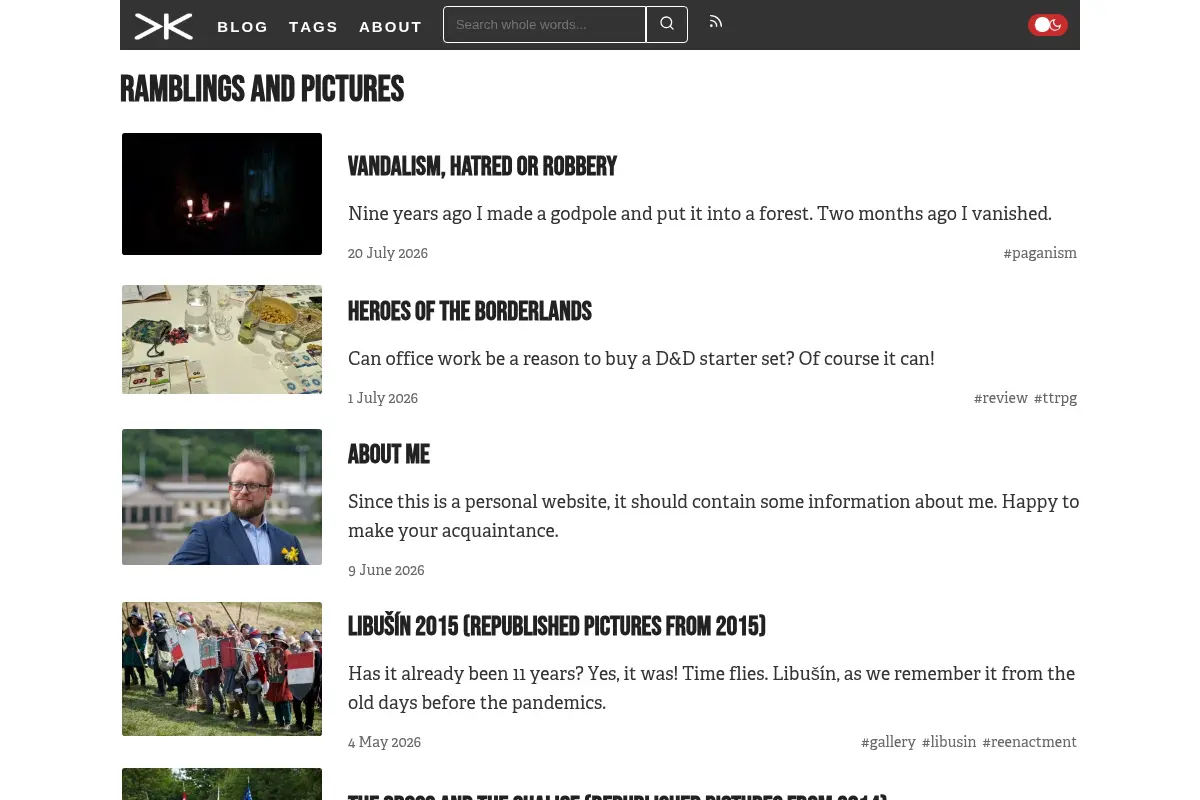Click the 'Nine years ago I made a godpole' excerpt
The height and width of the screenshot is (800, 1200).
tap(700, 214)
